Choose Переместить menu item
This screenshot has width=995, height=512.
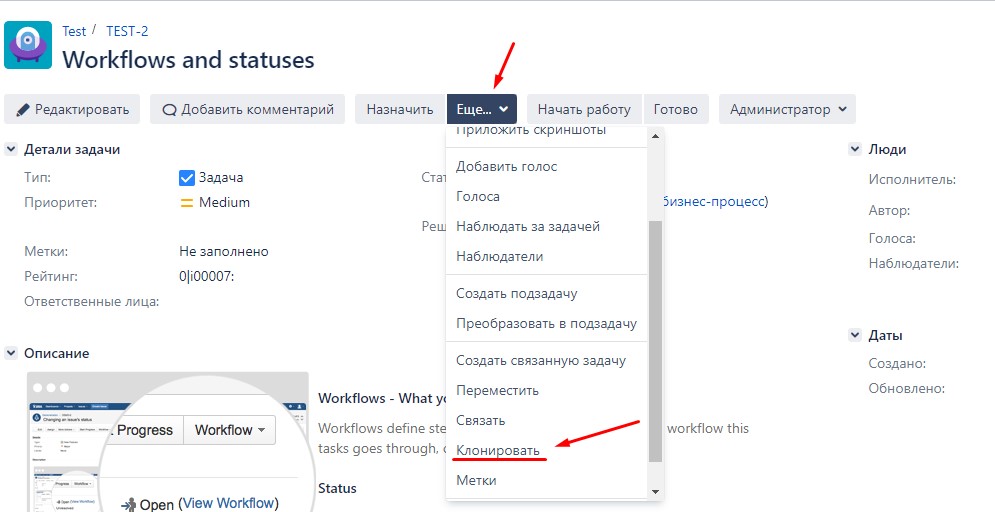546,390
